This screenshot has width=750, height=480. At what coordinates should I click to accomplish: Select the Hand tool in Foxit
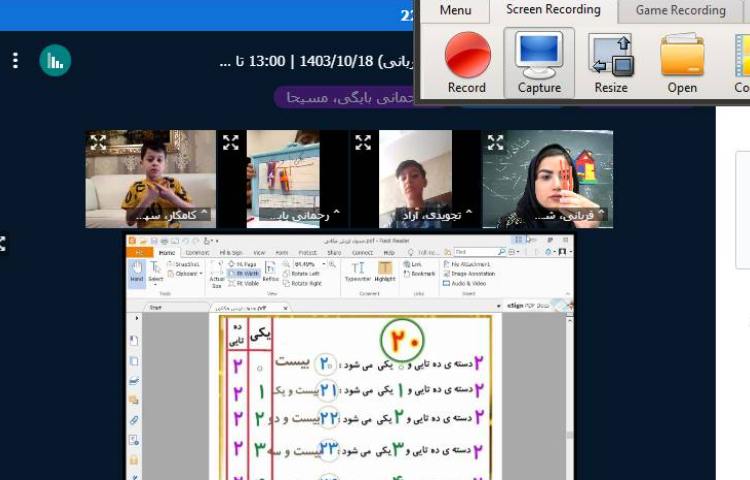pyautogui.click(x=137, y=273)
